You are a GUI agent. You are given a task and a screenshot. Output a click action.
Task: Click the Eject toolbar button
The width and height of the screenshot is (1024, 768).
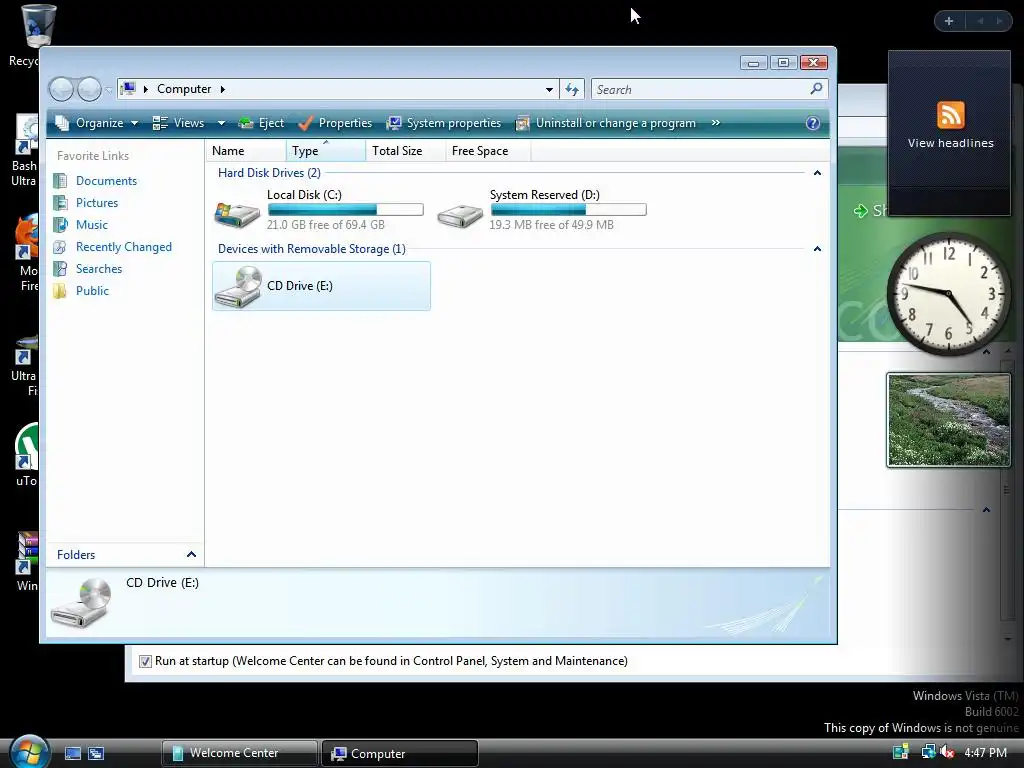coord(261,123)
